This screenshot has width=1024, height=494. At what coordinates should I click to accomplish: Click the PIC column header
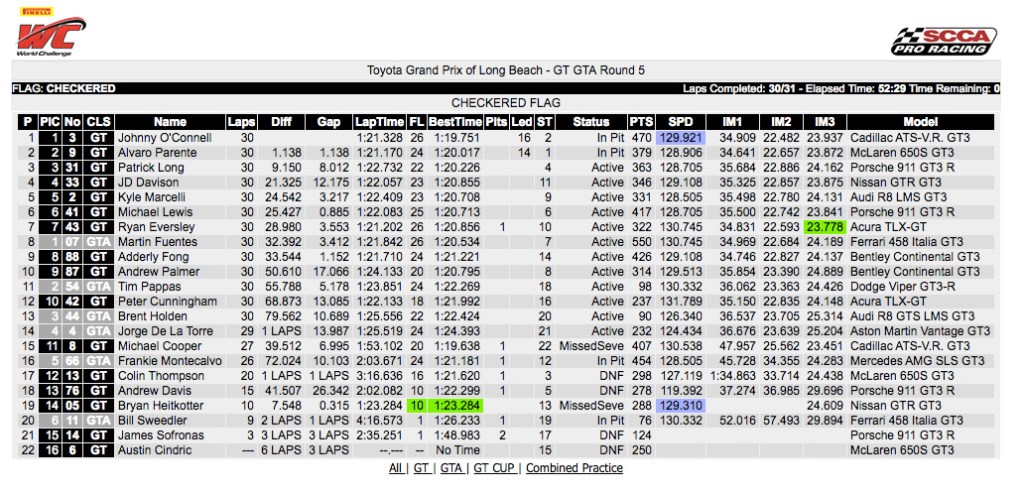tap(50, 122)
